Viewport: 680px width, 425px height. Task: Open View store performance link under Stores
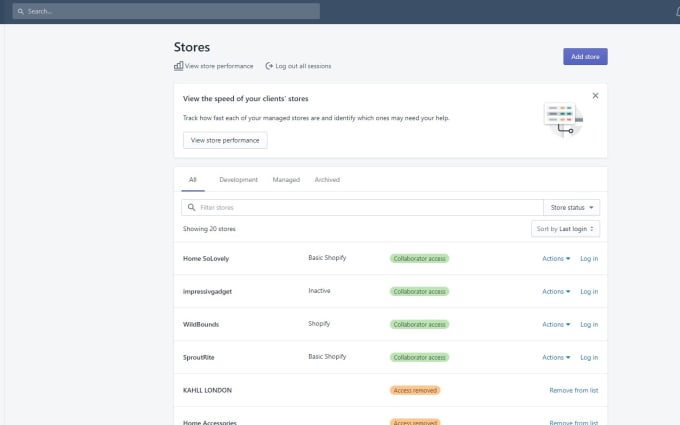pyautogui.click(x=219, y=66)
